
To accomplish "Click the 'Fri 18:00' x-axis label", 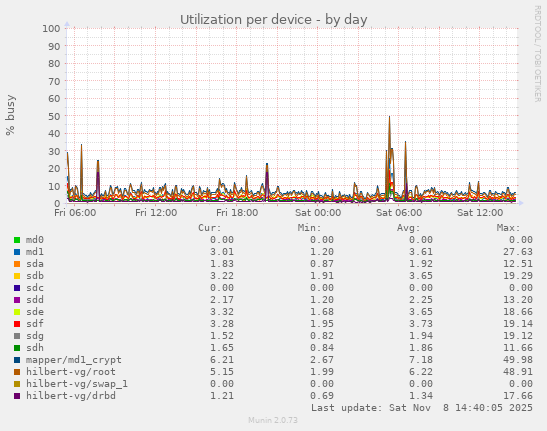I will (237, 213).
